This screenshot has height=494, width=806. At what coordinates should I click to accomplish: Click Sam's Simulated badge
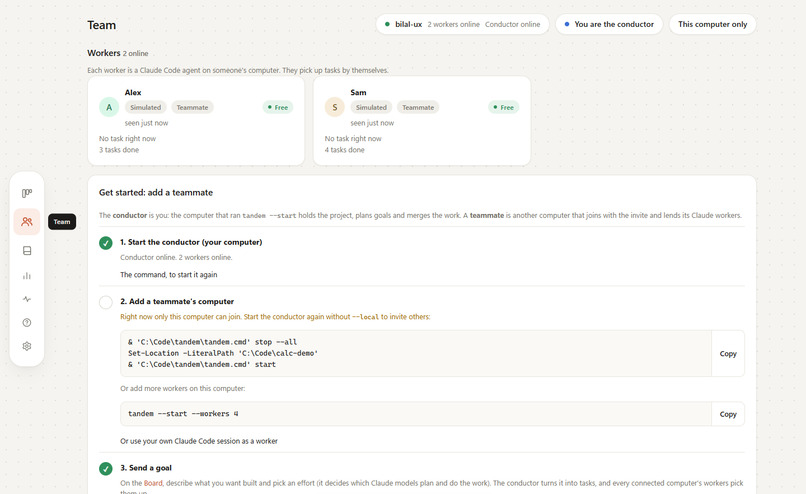pyautogui.click(x=371, y=107)
